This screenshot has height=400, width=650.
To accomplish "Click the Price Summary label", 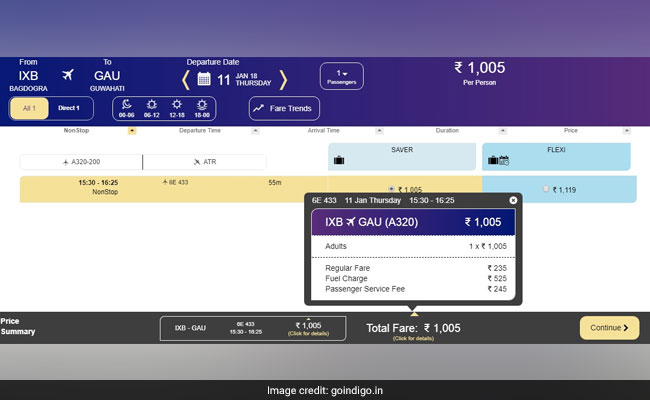I will pyautogui.click(x=18, y=326).
